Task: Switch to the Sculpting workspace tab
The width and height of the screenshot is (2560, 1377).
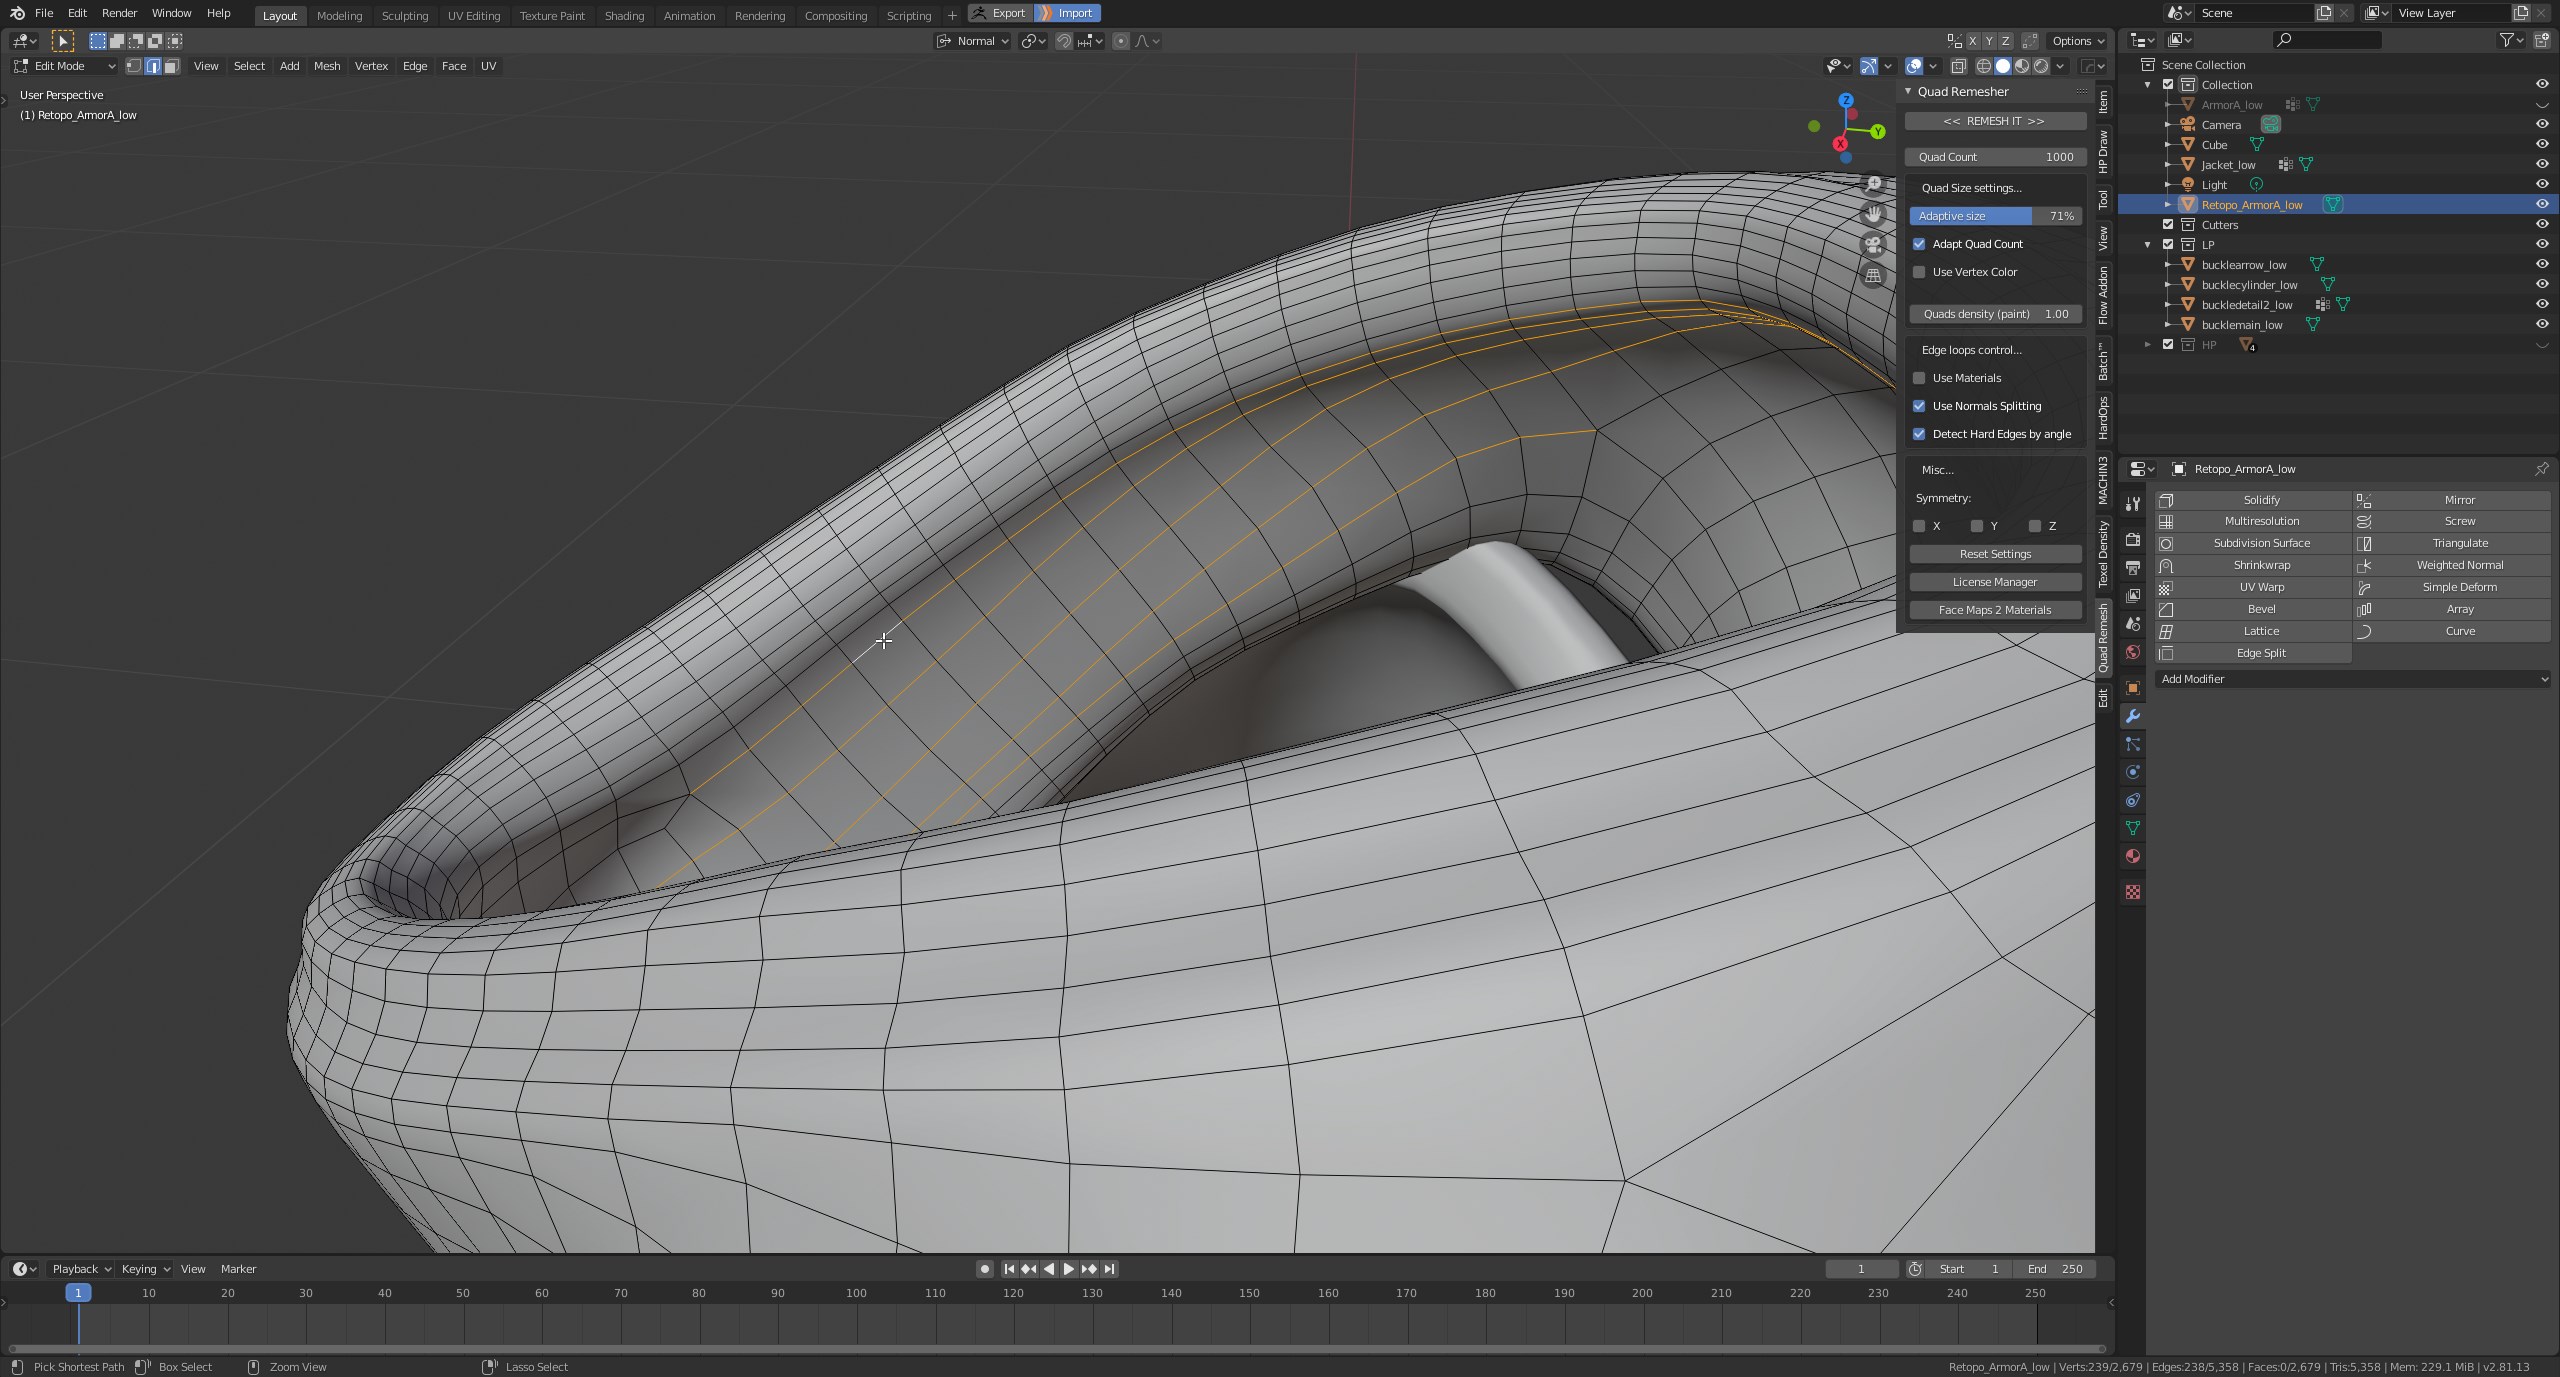Action: 406,15
